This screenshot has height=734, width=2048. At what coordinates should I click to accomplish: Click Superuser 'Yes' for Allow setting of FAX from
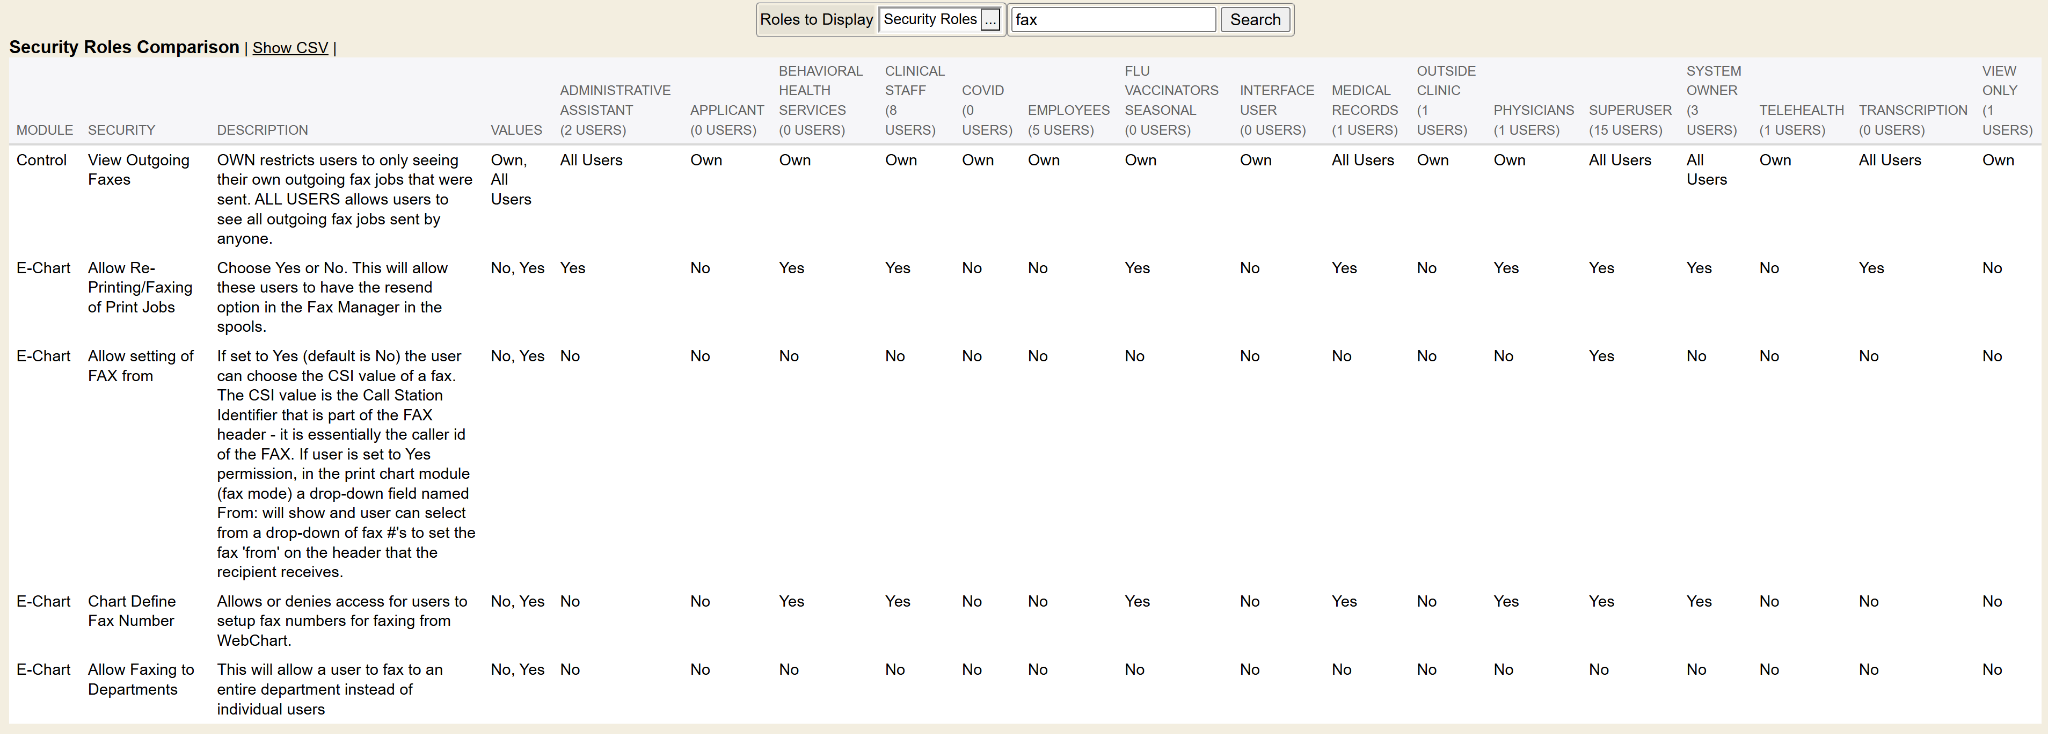pos(1601,356)
